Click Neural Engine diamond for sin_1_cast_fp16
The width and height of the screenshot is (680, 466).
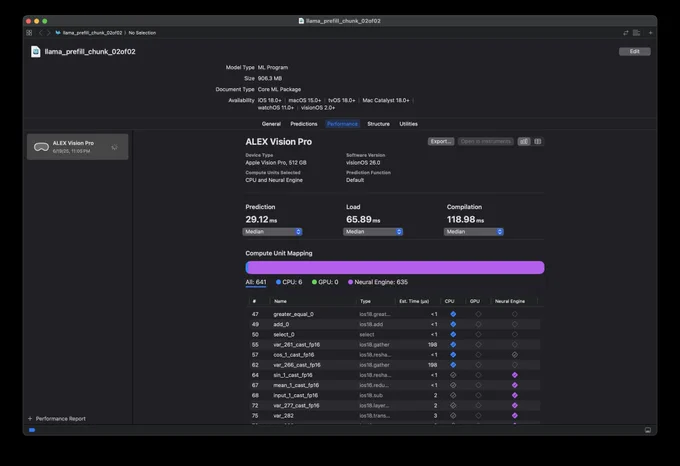(x=514, y=375)
